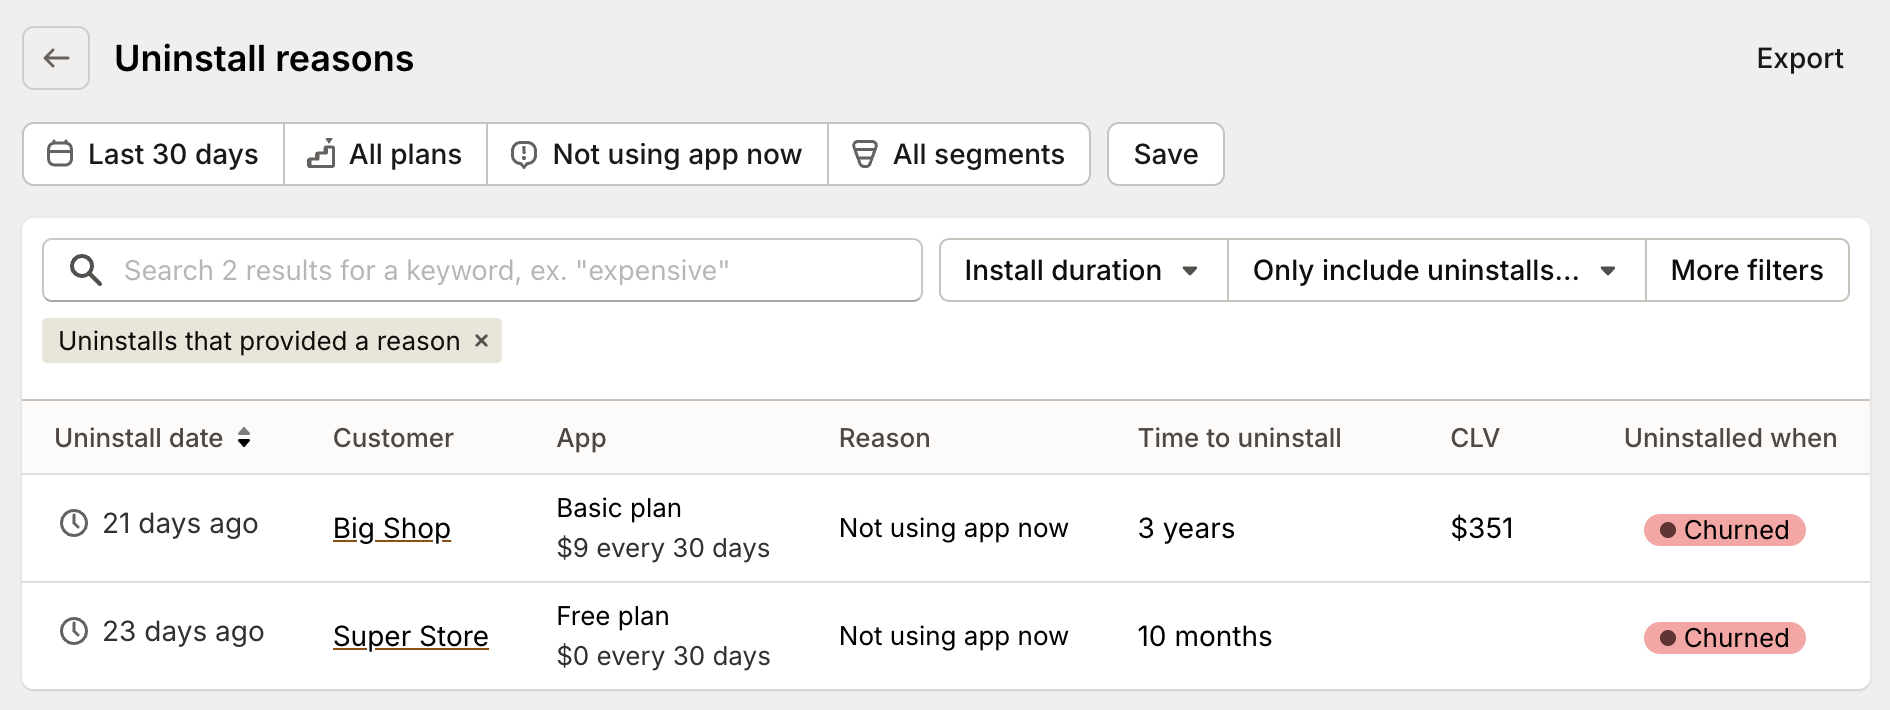This screenshot has width=1890, height=710.
Task: Click the CLV column header
Action: tap(1475, 438)
